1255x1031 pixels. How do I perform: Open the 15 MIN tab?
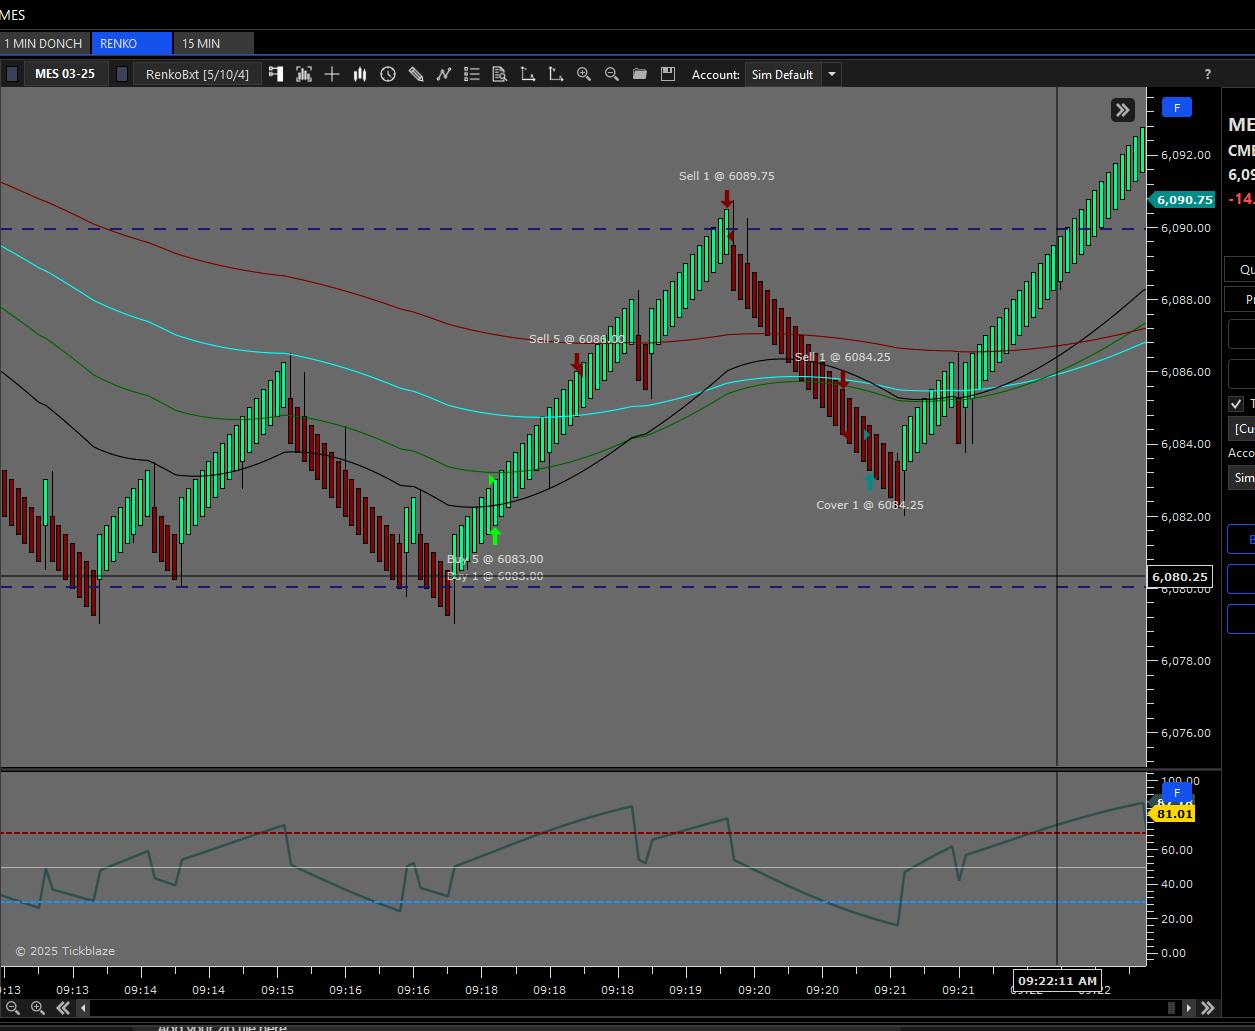[x=214, y=44]
